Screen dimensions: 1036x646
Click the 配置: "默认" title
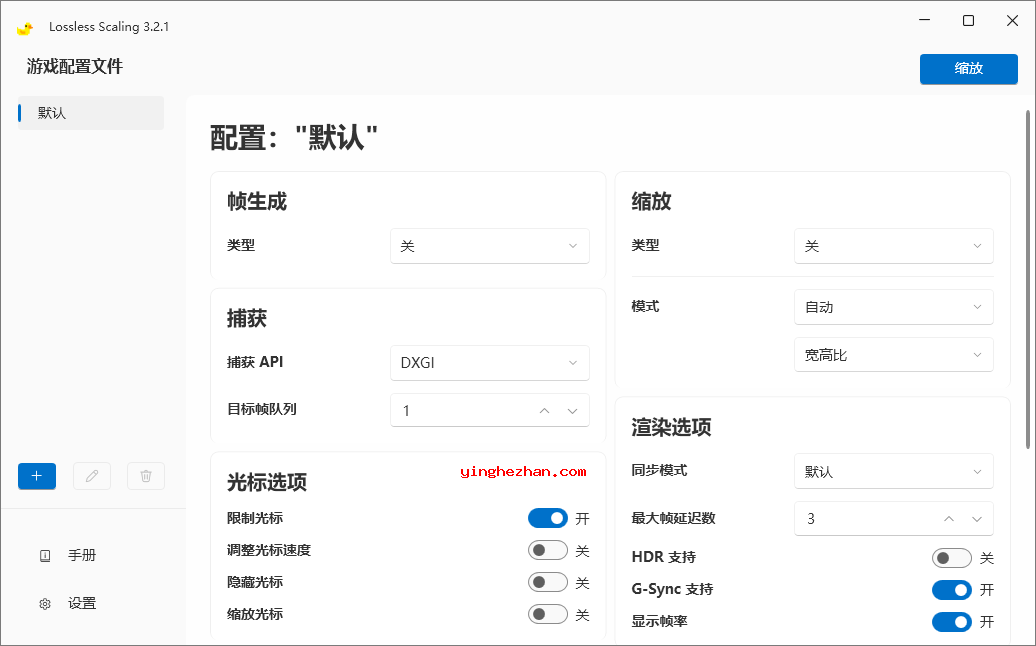(294, 138)
